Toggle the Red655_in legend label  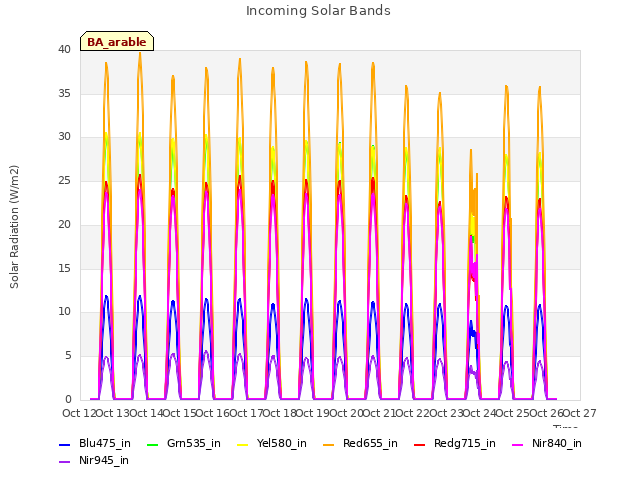point(370,444)
